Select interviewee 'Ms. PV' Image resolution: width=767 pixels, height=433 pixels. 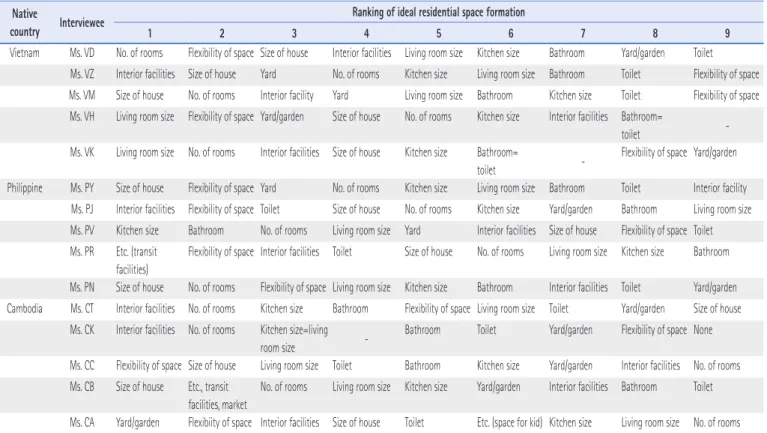(x=82, y=230)
